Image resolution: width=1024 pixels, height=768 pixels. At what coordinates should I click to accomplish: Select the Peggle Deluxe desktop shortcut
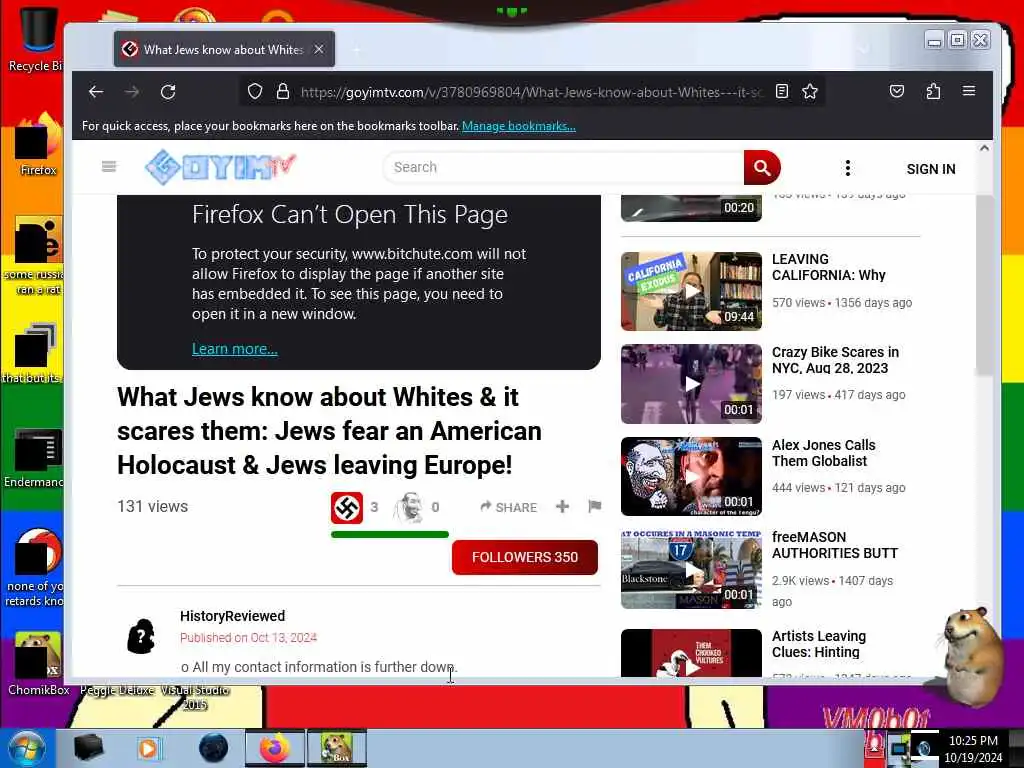118,690
